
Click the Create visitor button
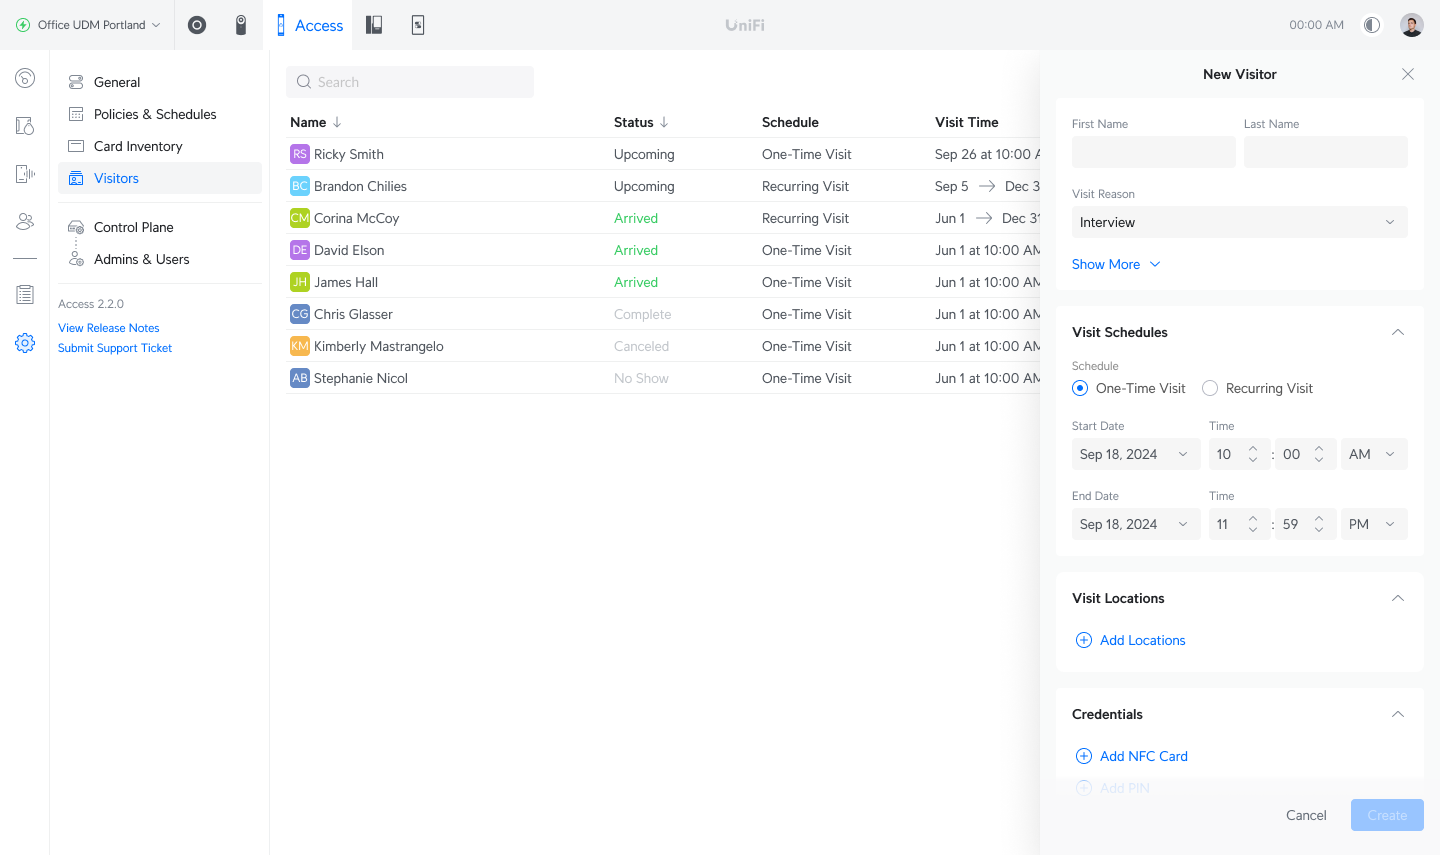point(1387,815)
